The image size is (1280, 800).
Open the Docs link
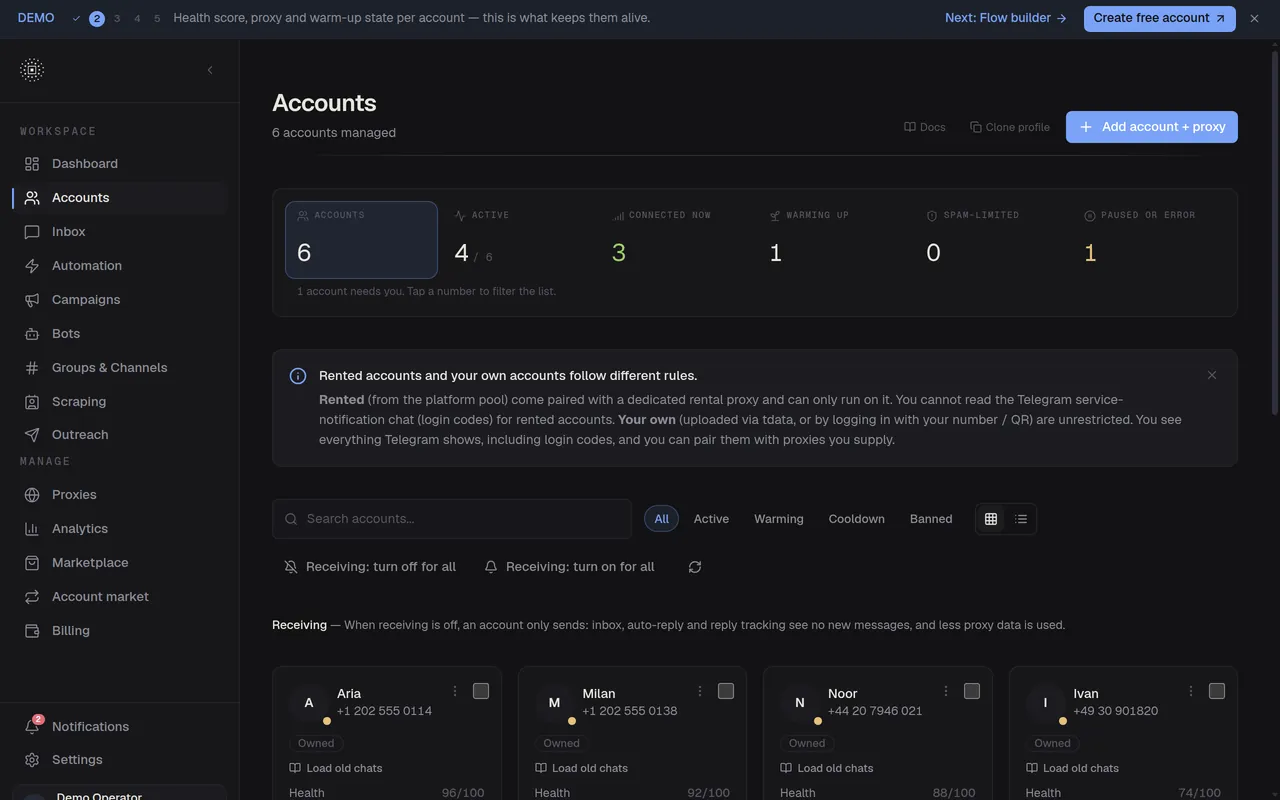pyautogui.click(x=925, y=127)
